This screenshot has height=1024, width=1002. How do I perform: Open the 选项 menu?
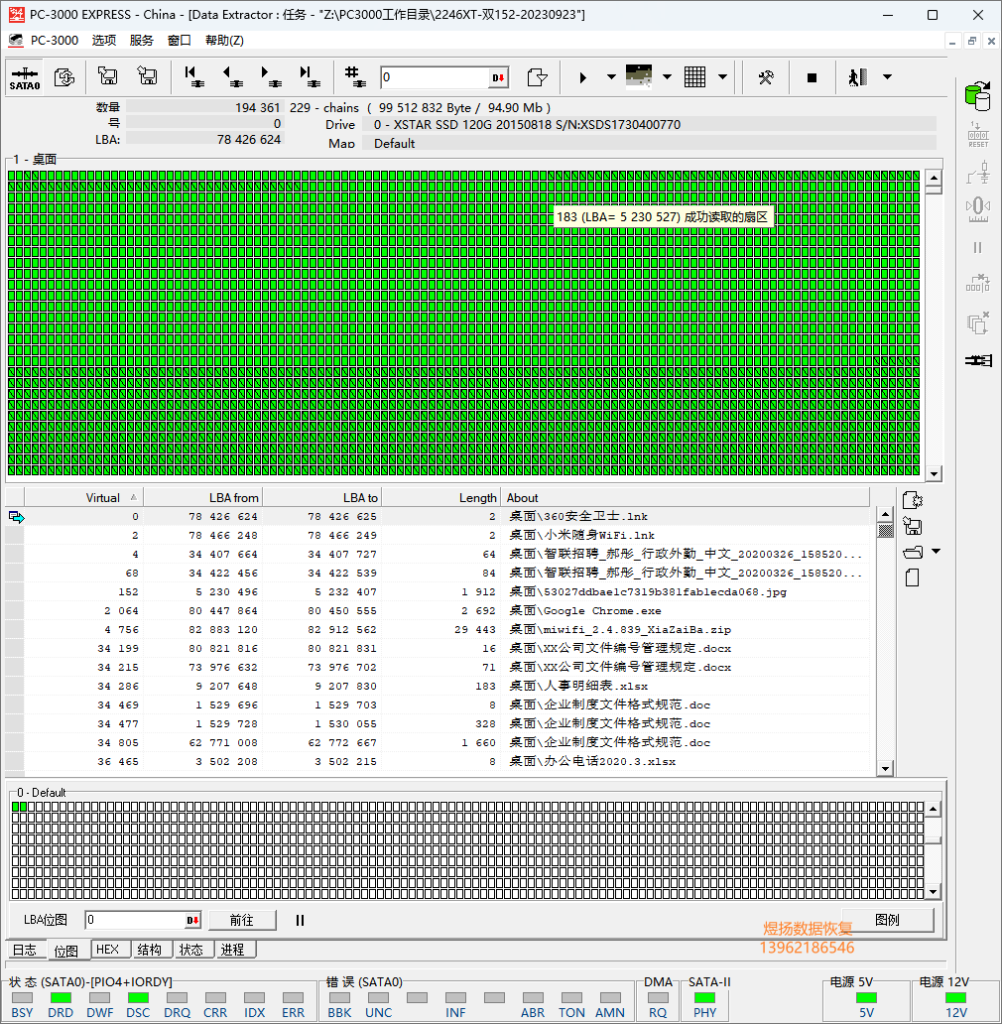(x=103, y=40)
